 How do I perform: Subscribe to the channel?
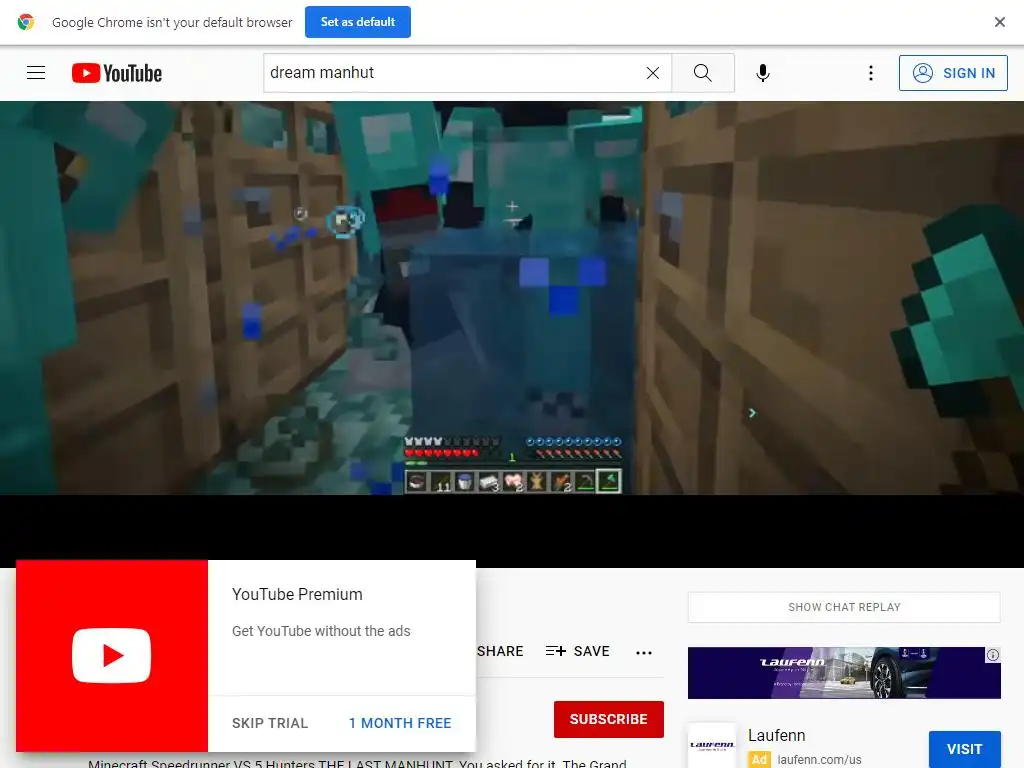click(609, 719)
